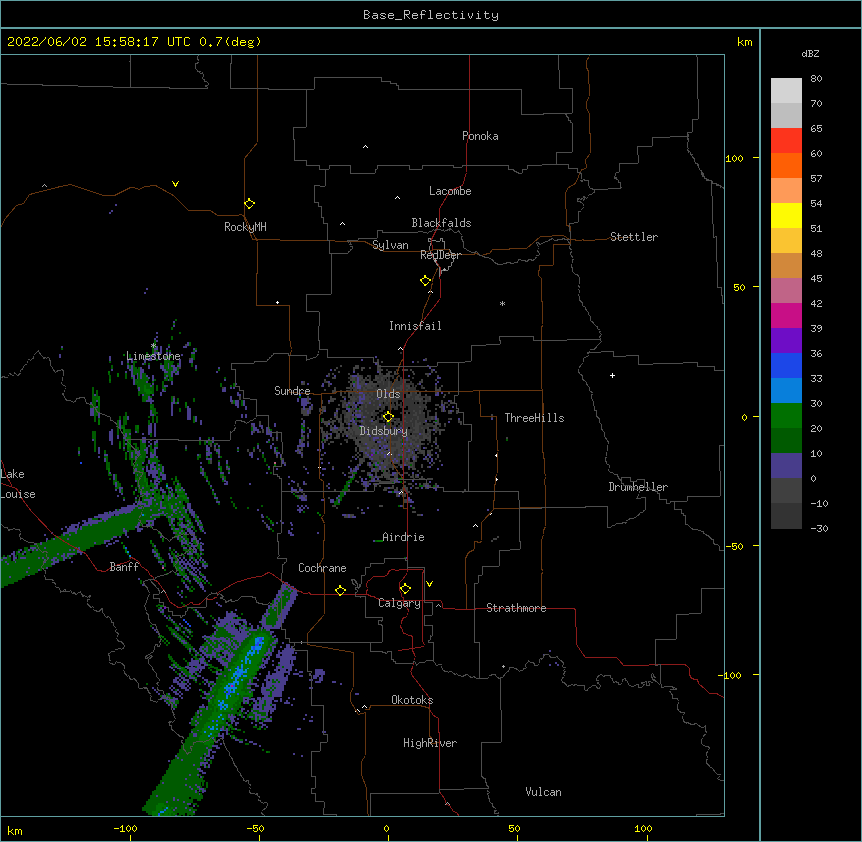The height and width of the screenshot is (842, 862).
Task: Click the Didsbury town label
Action: tap(384, 431)
